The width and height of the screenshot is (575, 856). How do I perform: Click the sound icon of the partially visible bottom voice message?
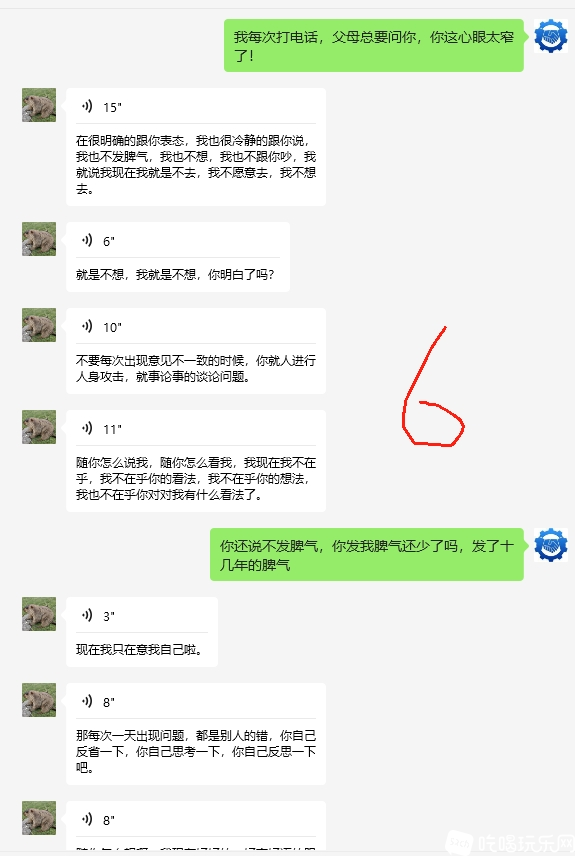[x=87, y=819]
